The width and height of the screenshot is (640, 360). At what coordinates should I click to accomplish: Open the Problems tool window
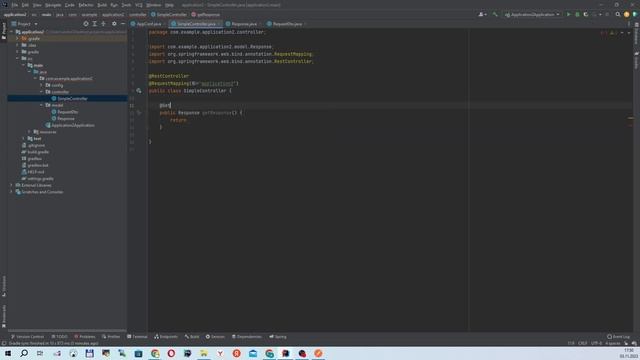(84, 337)
